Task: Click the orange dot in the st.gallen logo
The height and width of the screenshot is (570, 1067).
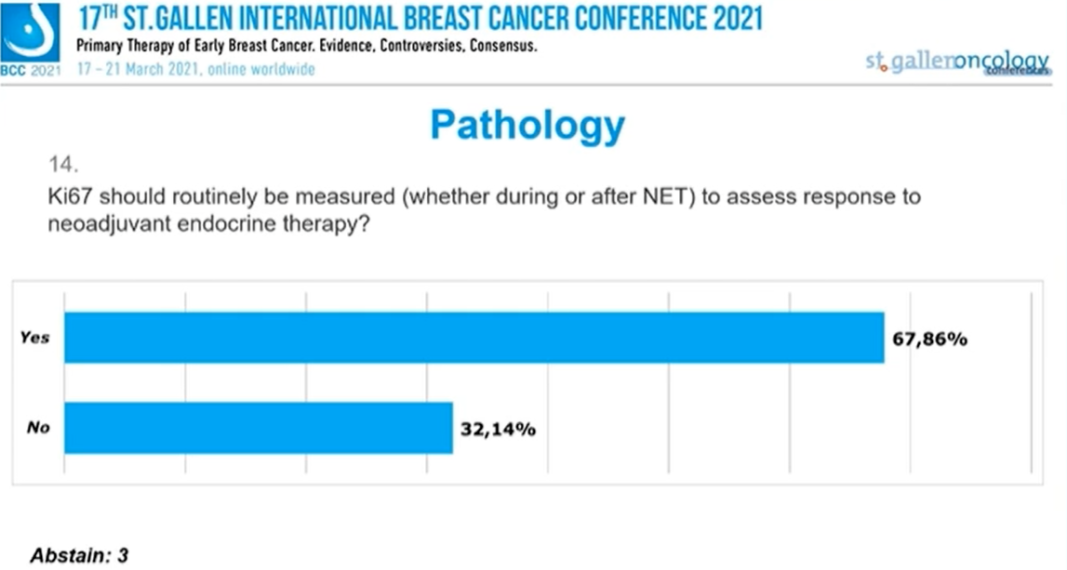Action: click(884, 67)
